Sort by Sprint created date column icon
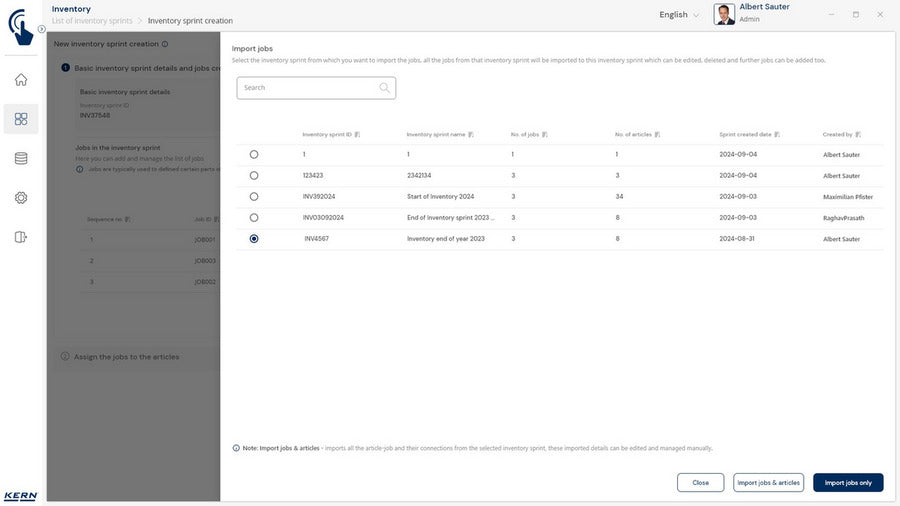This screenshot has width=900, height=506. coord(777,134)
